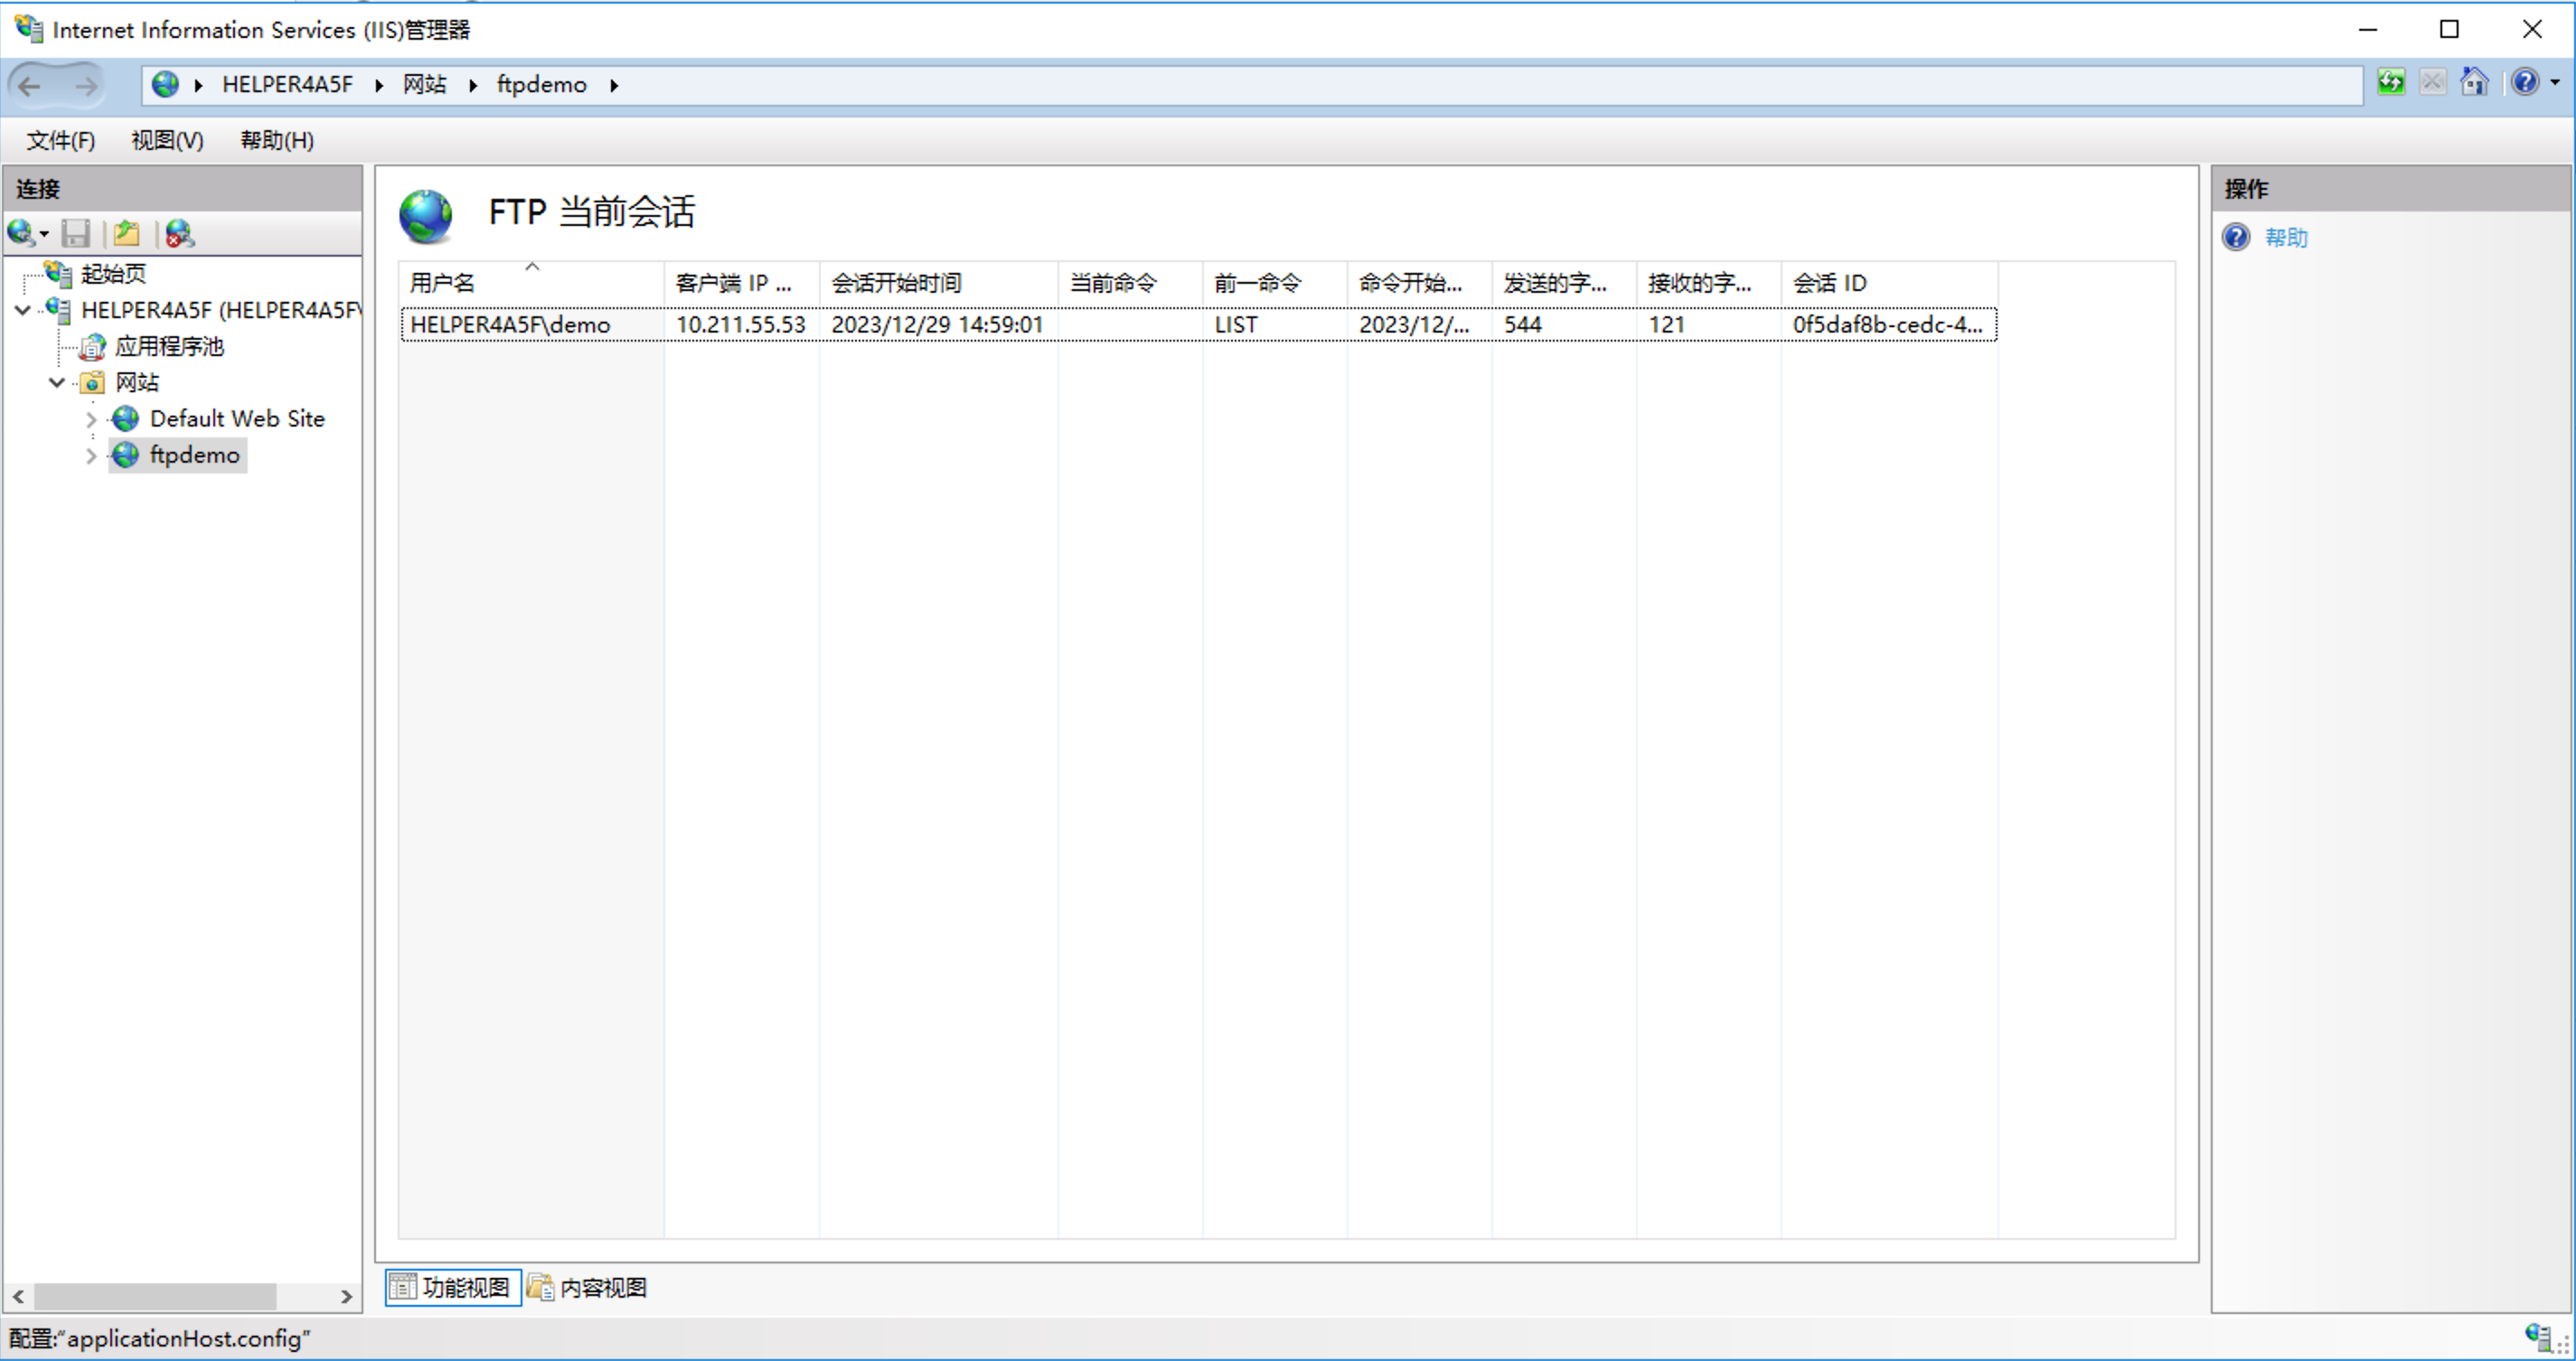Image resolution: width=2576 pixels, height=1361 pixels.
Task: Collapse the 网站 sites folder
Action: point(57,383)
